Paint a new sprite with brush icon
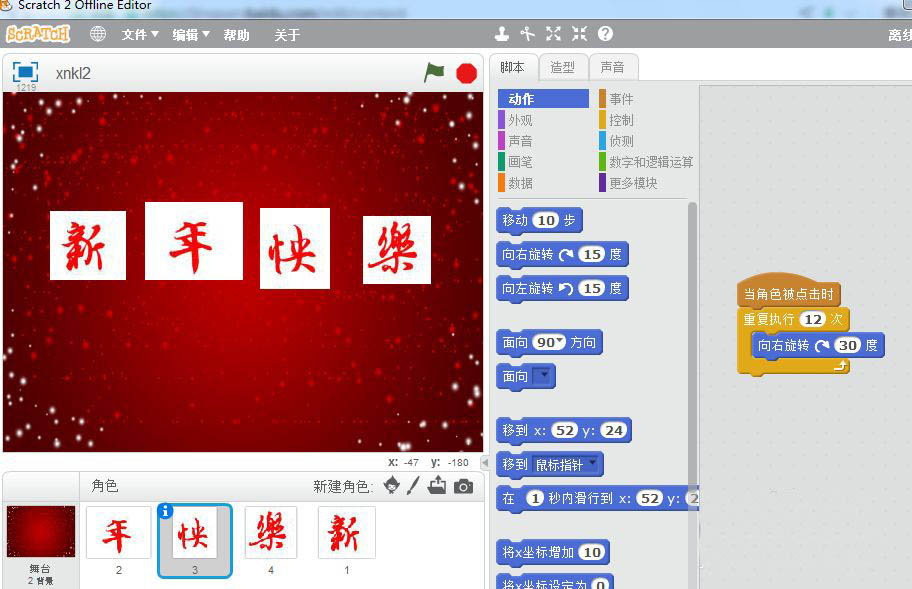 [x=413, y=485]
